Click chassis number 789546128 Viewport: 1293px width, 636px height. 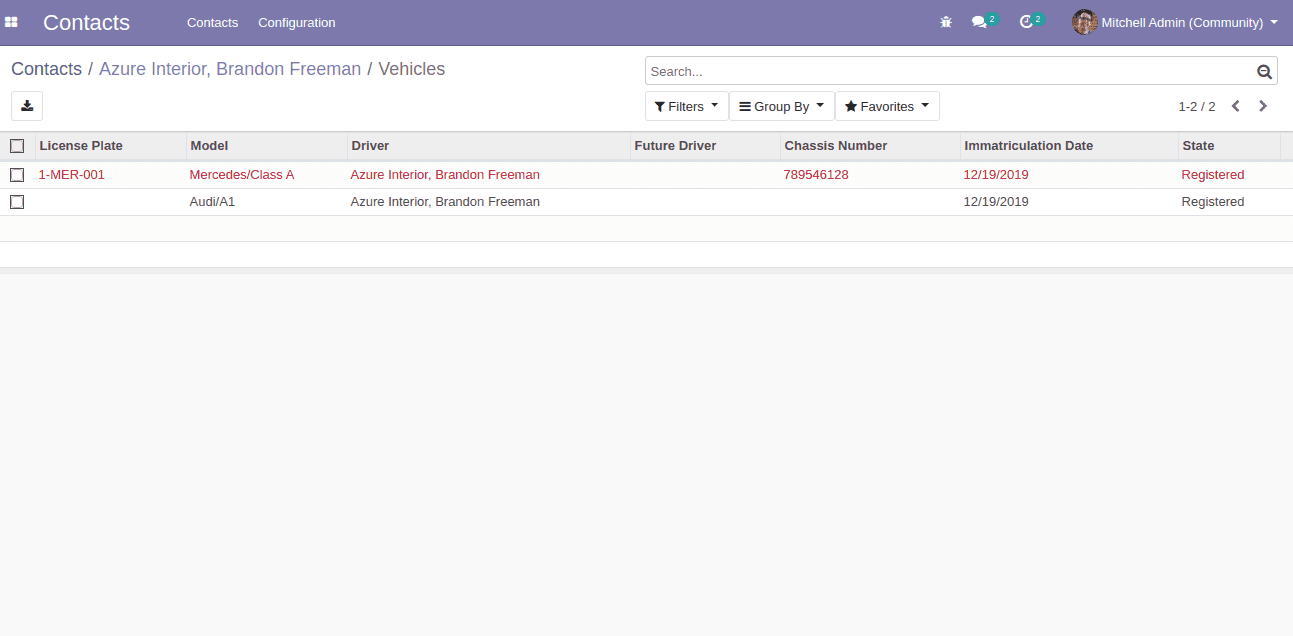pyautogui.click(x=816, y=175)
